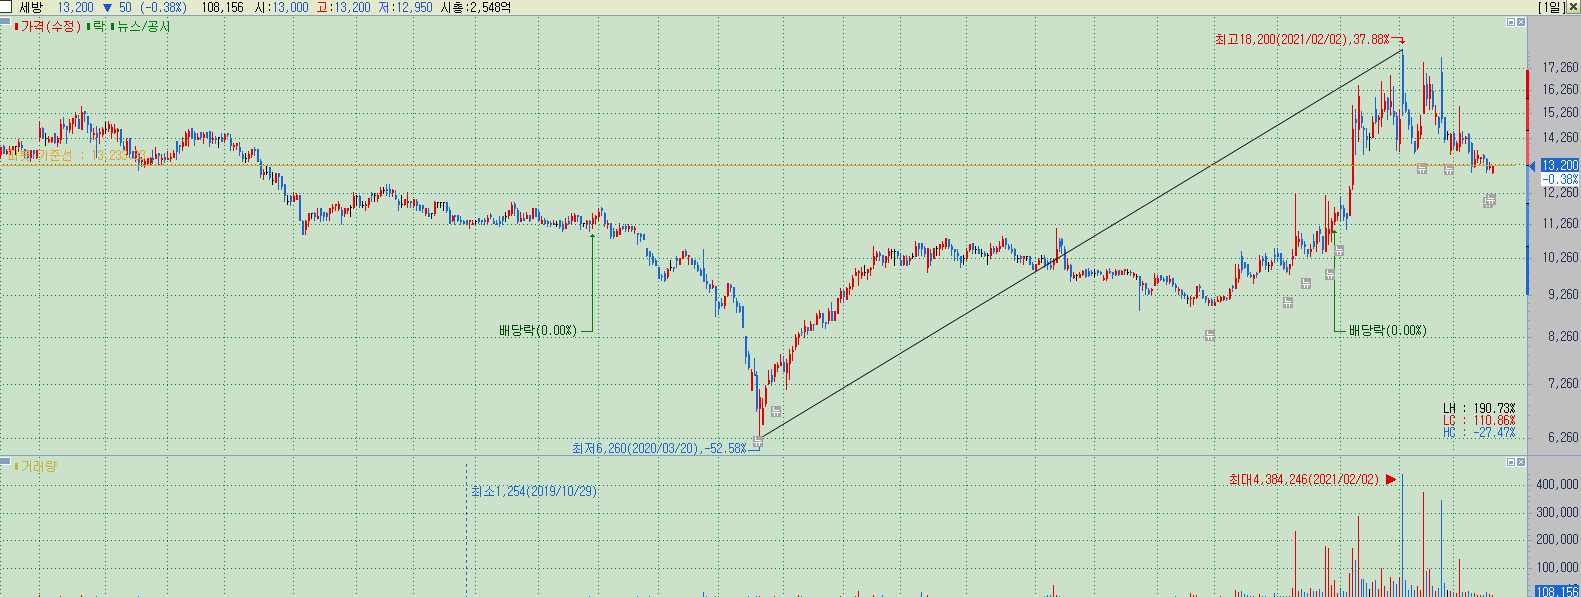Screen dimensions: 1581x597
Task: Click the blue current-price arrow on the axis
Action: coord(1531,166)
